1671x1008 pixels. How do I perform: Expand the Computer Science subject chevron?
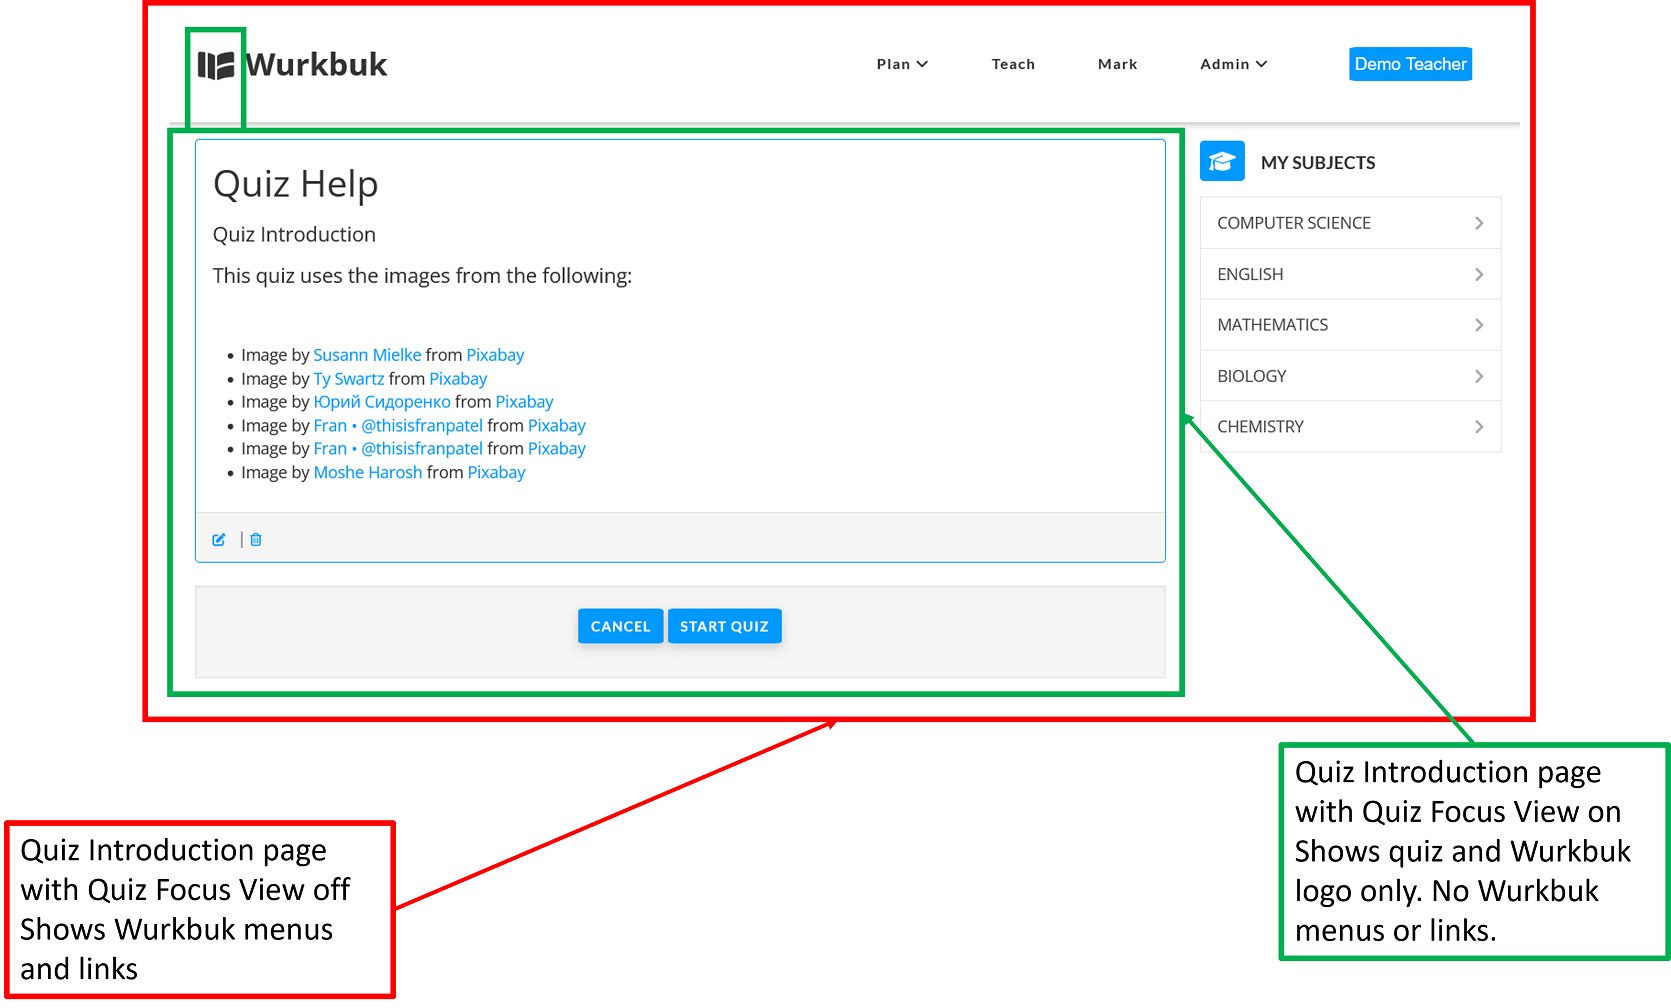(1478, 223)
